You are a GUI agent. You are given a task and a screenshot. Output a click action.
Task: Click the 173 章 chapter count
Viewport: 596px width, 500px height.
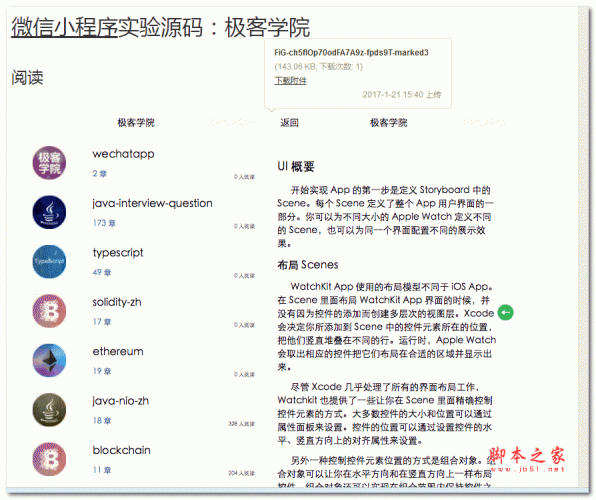(x=104, y=223)
